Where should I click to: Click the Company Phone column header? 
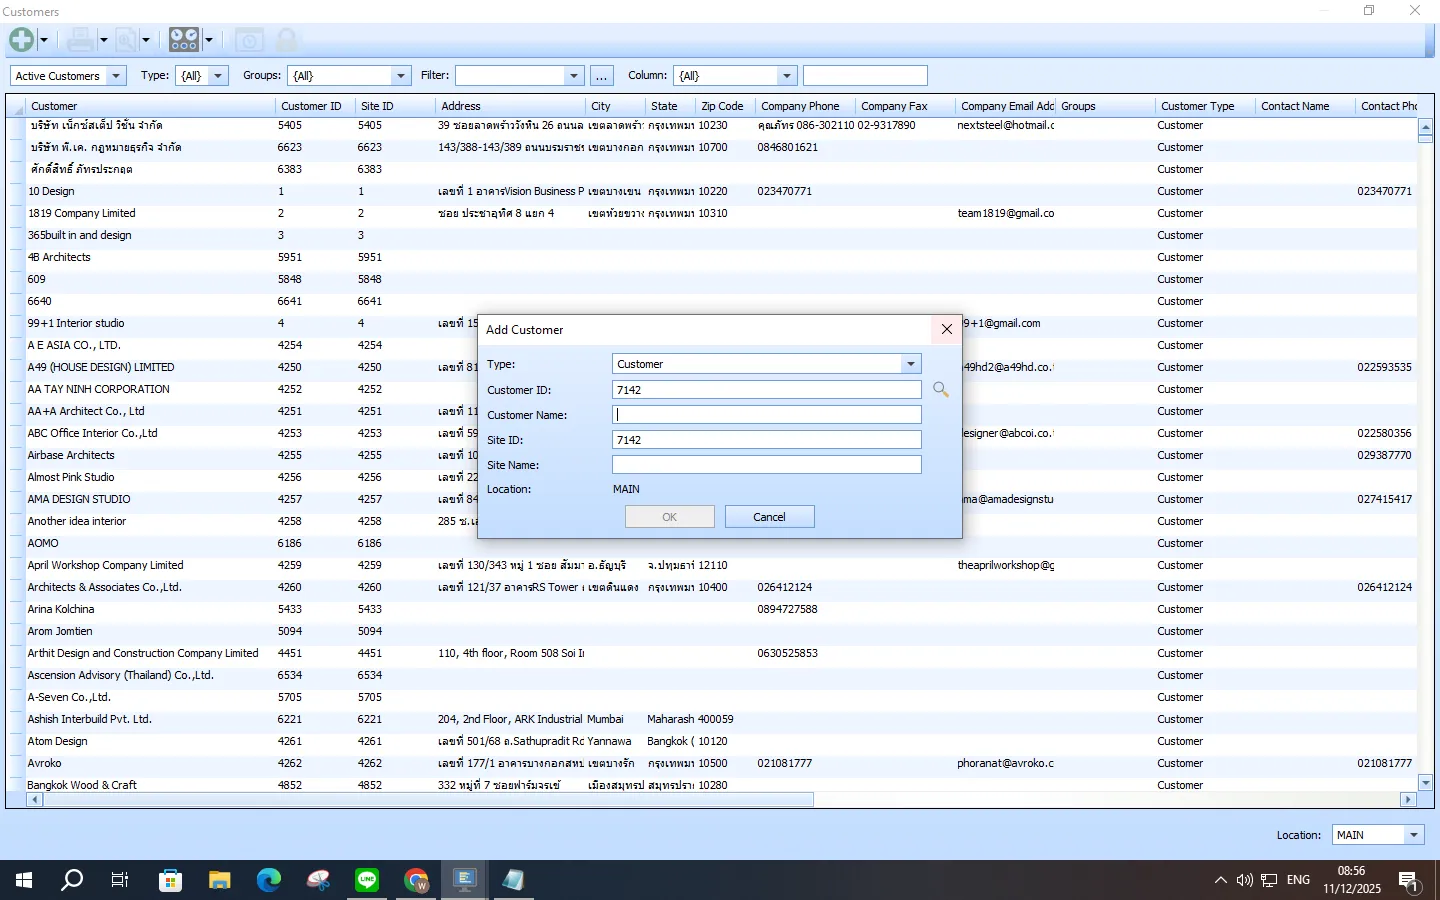pos(805,106)
